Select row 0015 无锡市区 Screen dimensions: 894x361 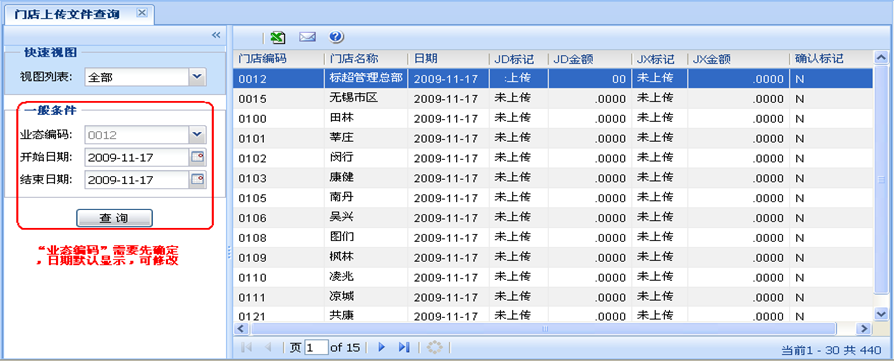(x=553, y=99)
